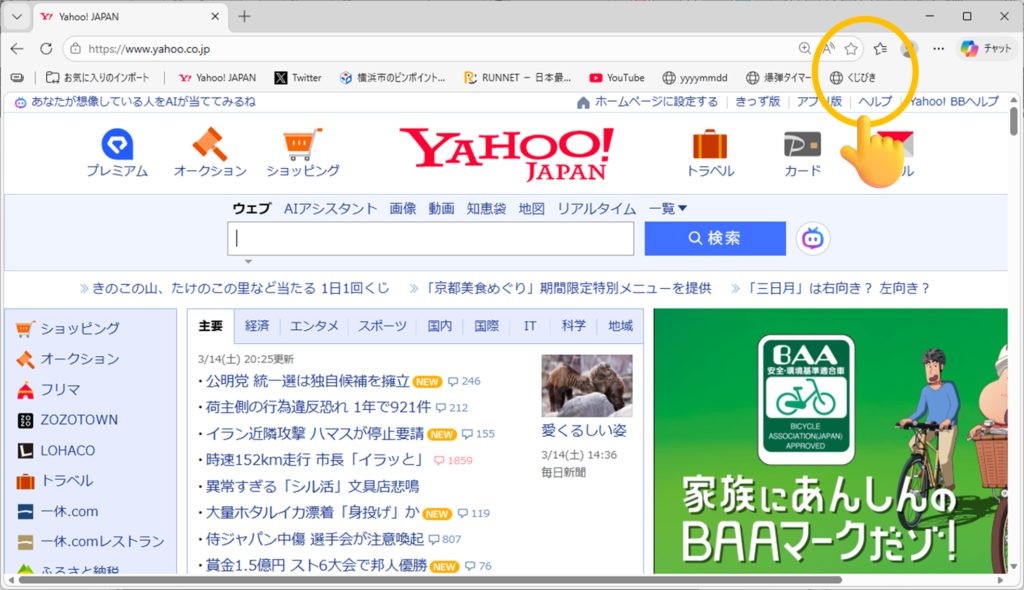This screenshot has width=1024, height=590.
Task: Click the Card icon
Action: 802,146
